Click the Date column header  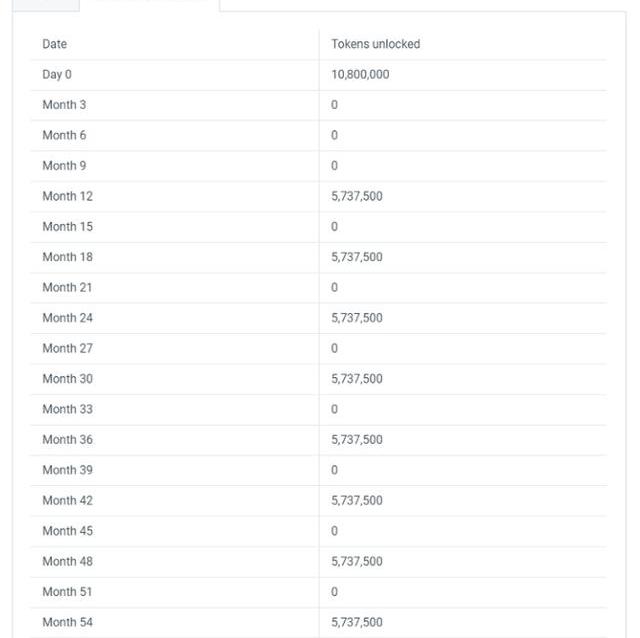coord(55,44)
